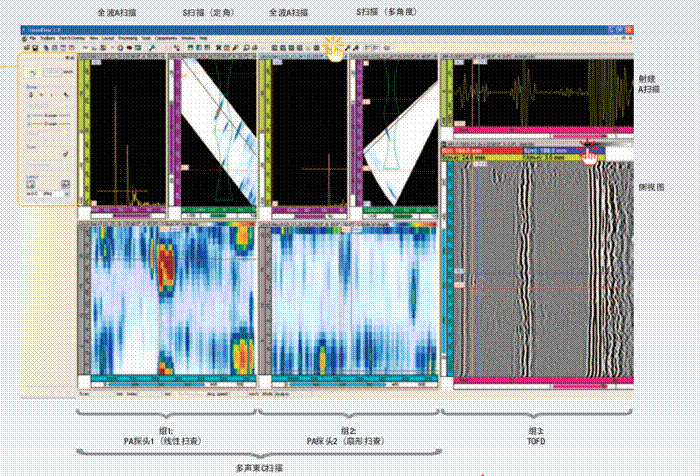This screenshot has width=700, height=476.
Task: Open the Part & Overlay menu
Action: [x=72, y=39]
